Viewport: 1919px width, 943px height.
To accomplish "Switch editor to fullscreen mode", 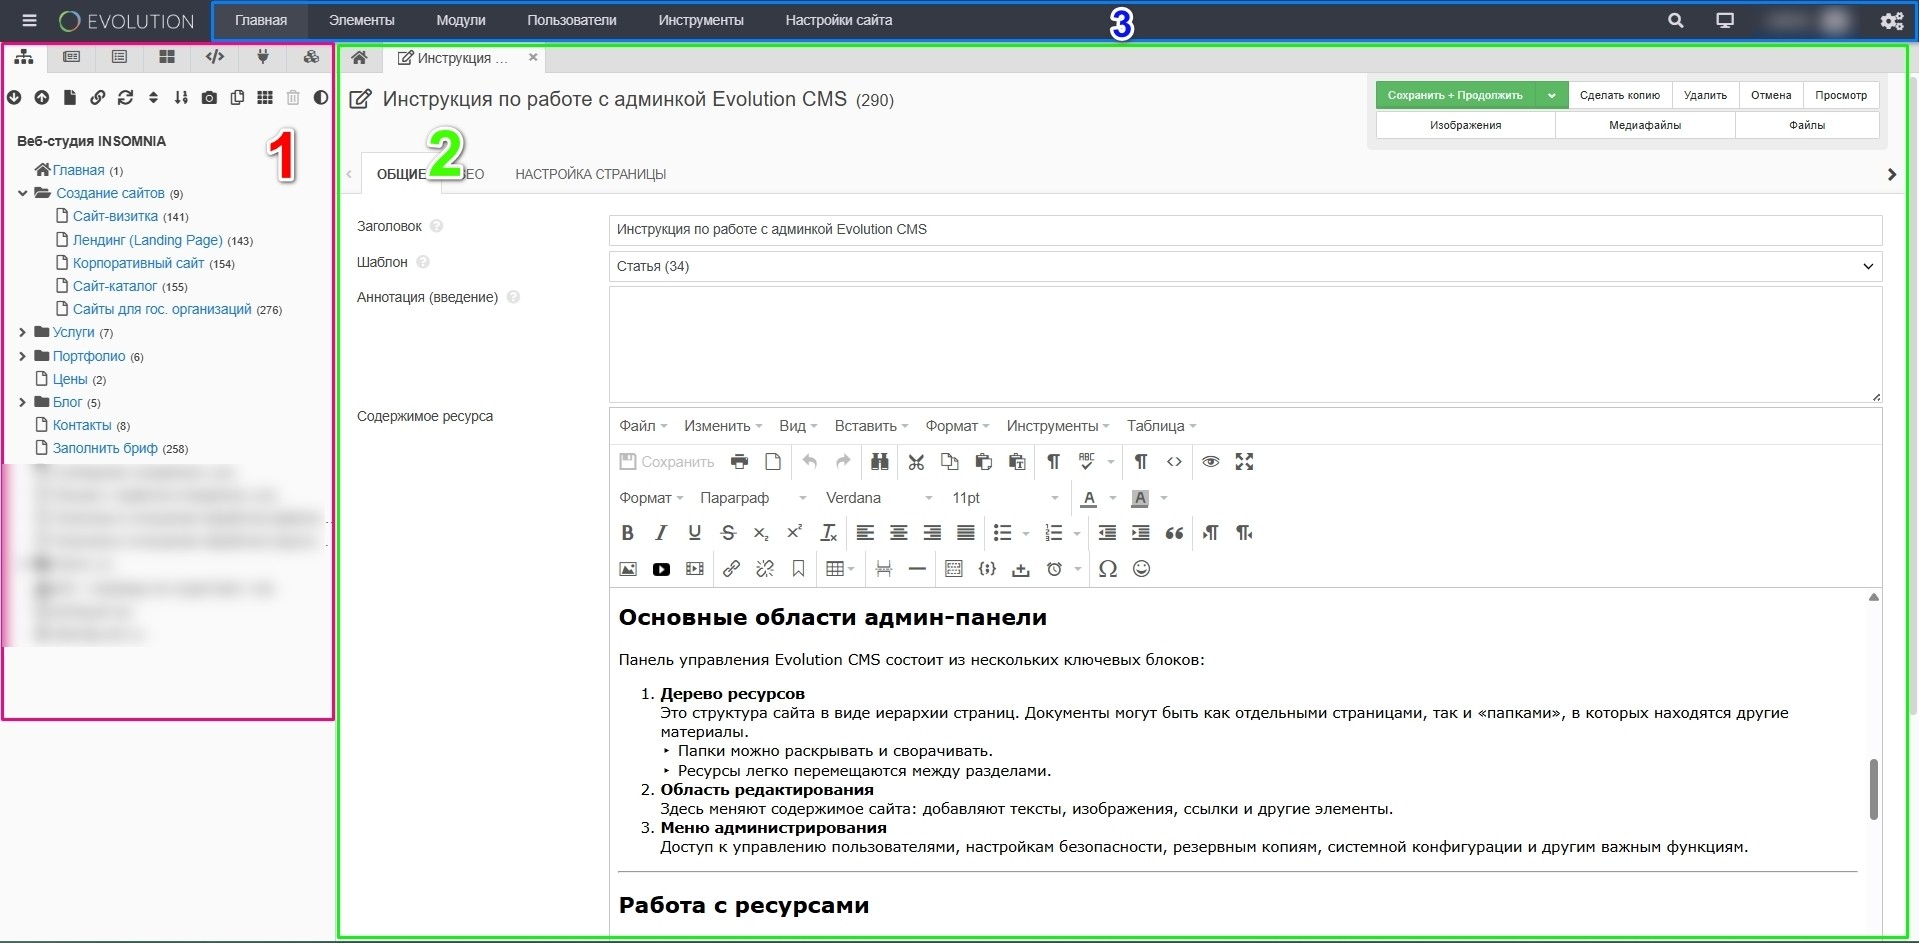I will 1244,462.
